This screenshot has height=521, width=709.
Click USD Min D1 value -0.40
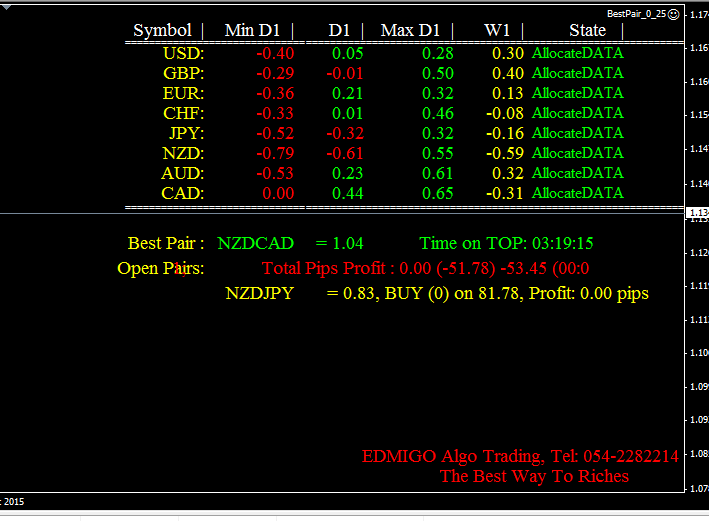click(275, 53)
